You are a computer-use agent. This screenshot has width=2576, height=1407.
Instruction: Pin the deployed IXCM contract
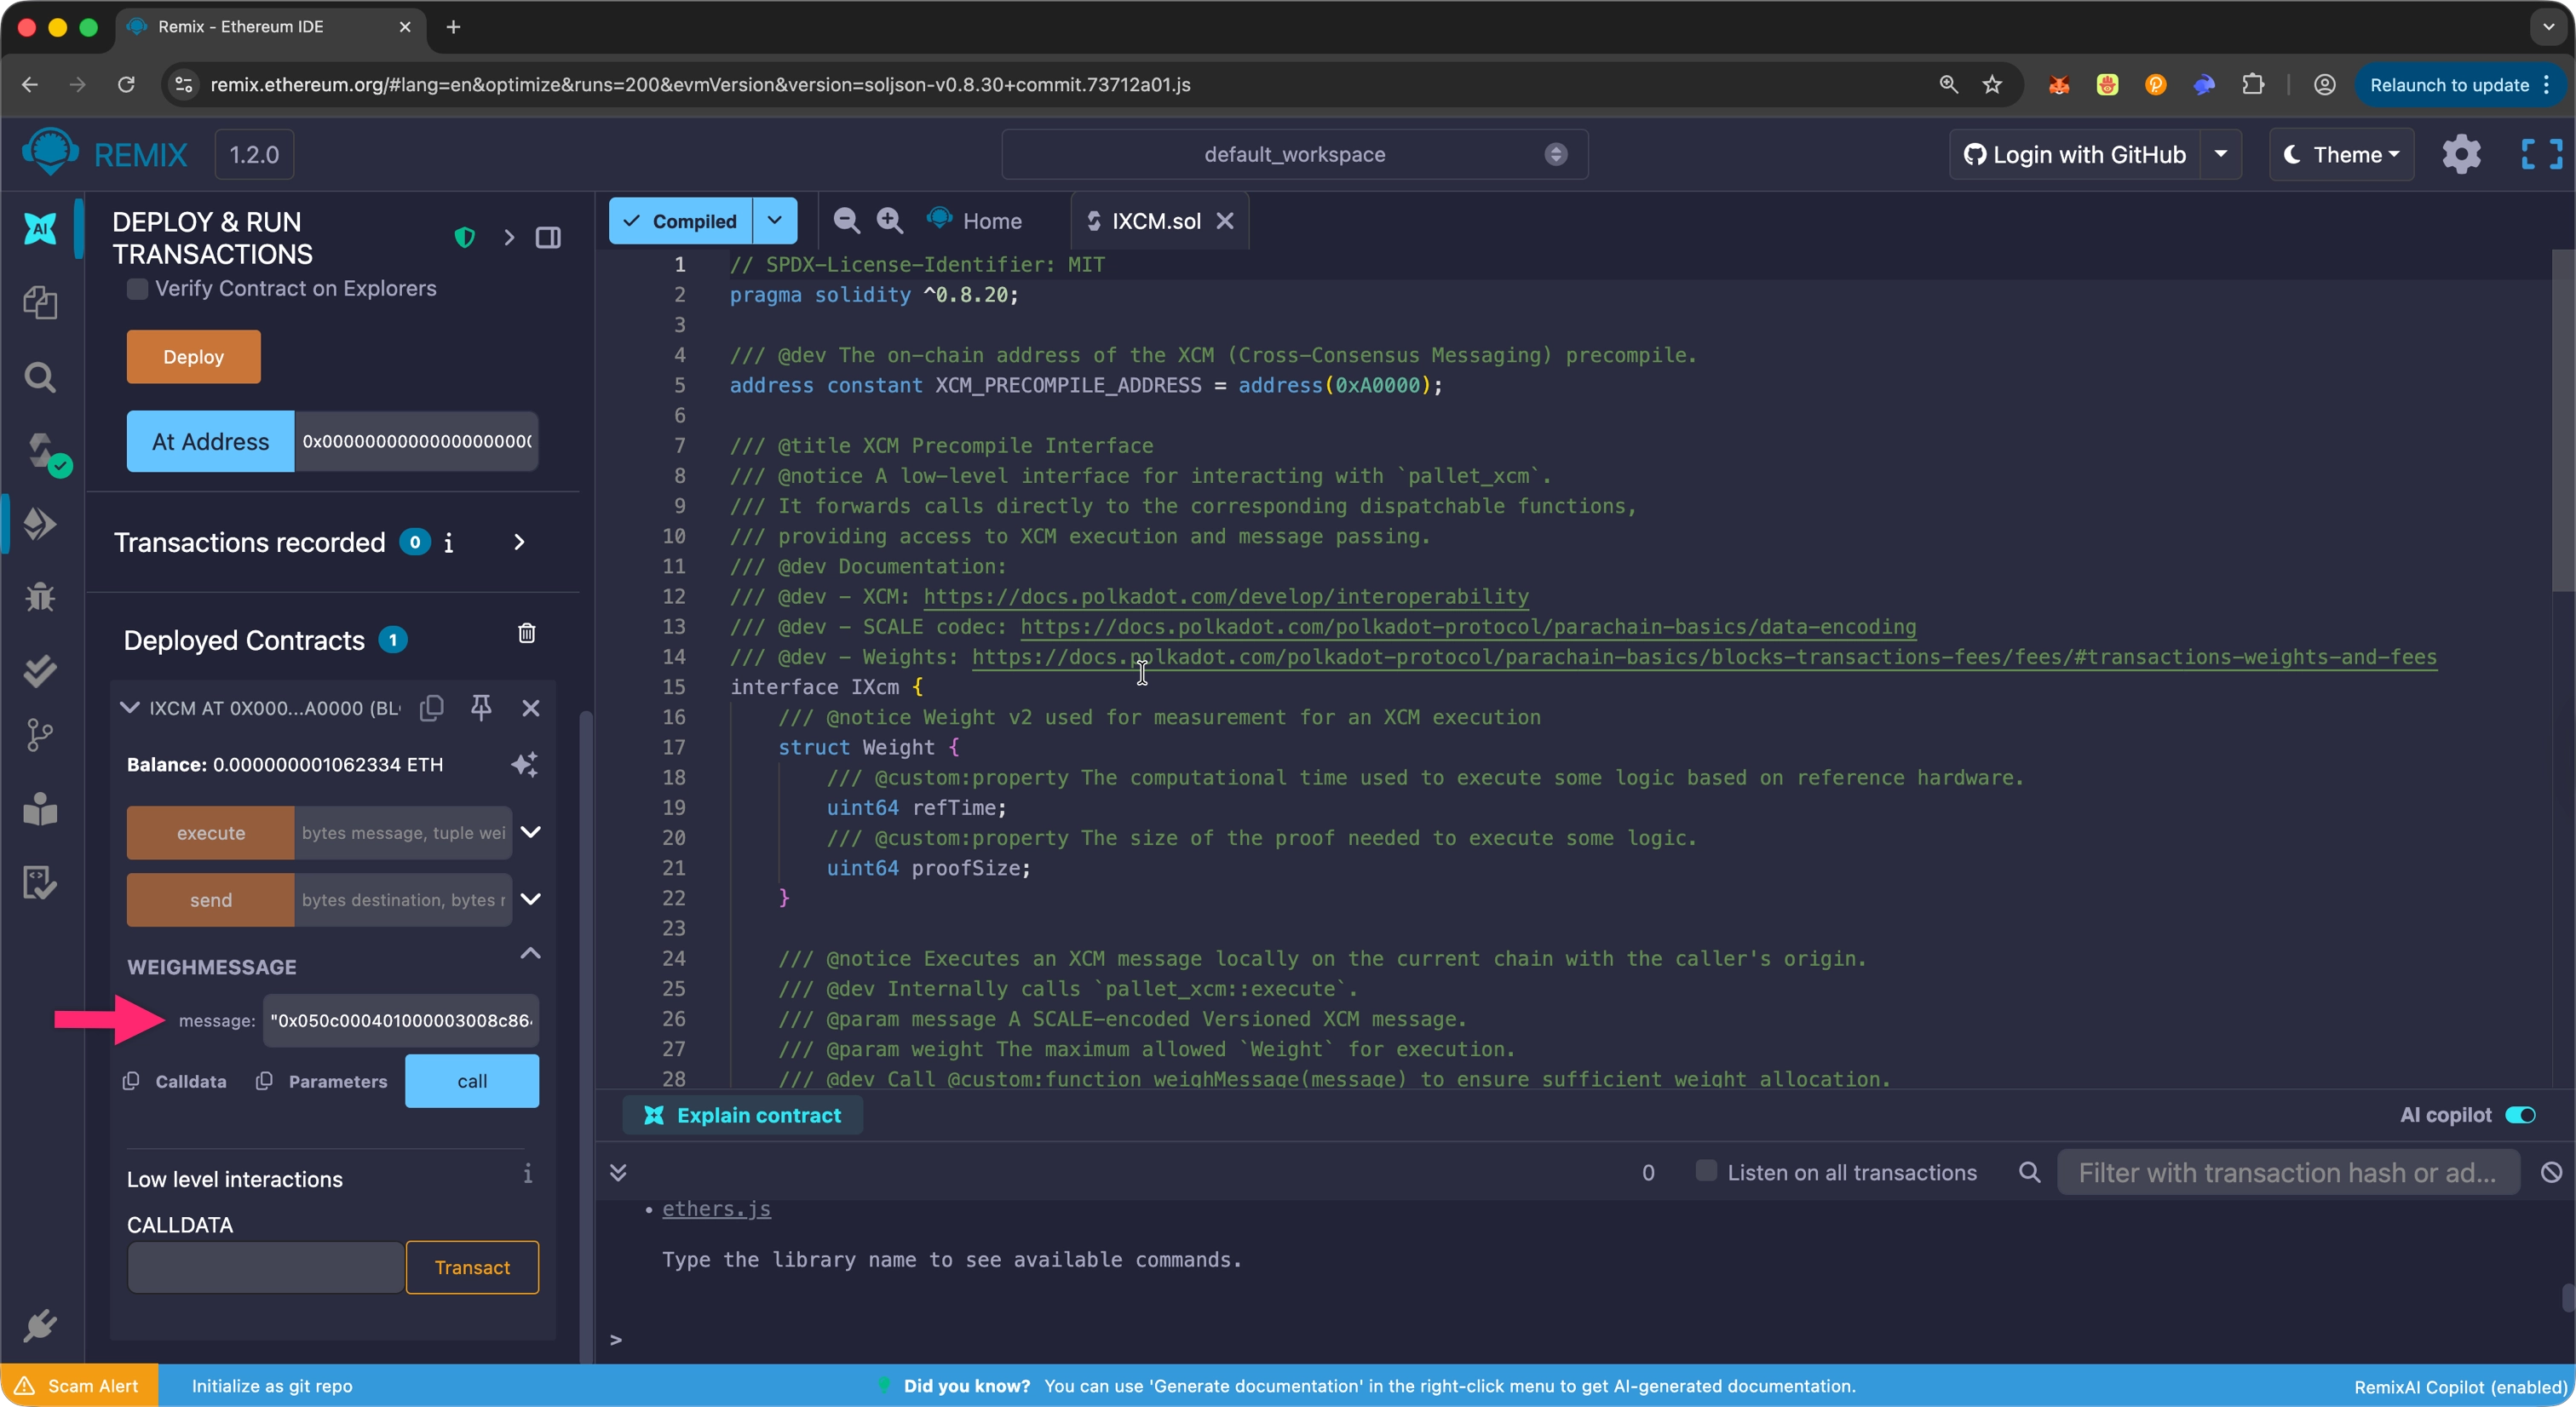click(x=481, y=708)
